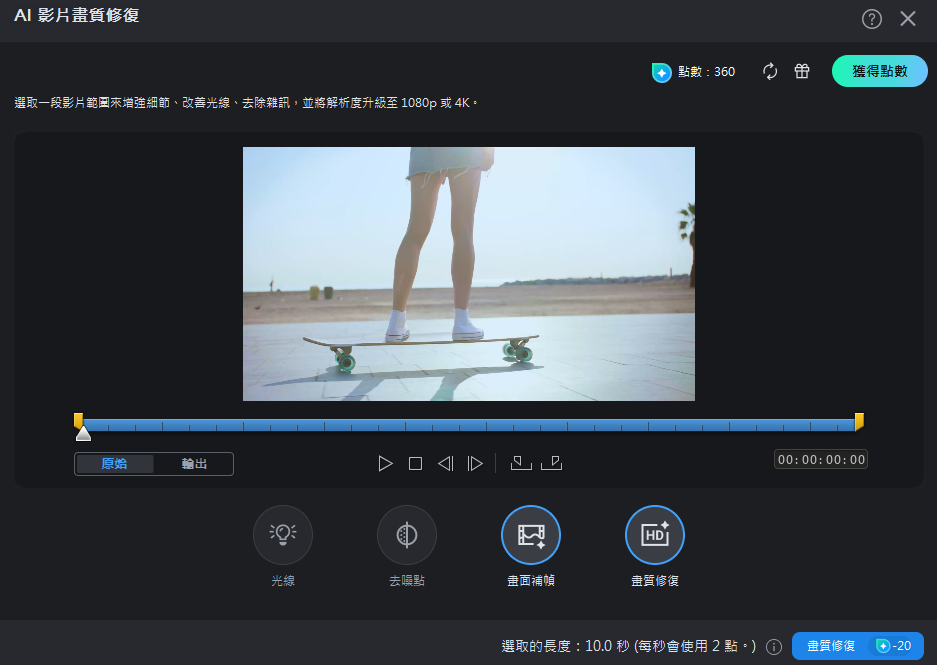Screen dimensions: 937x665
Task: Refresh the 點數 points balance
Action: pos(769,72)
